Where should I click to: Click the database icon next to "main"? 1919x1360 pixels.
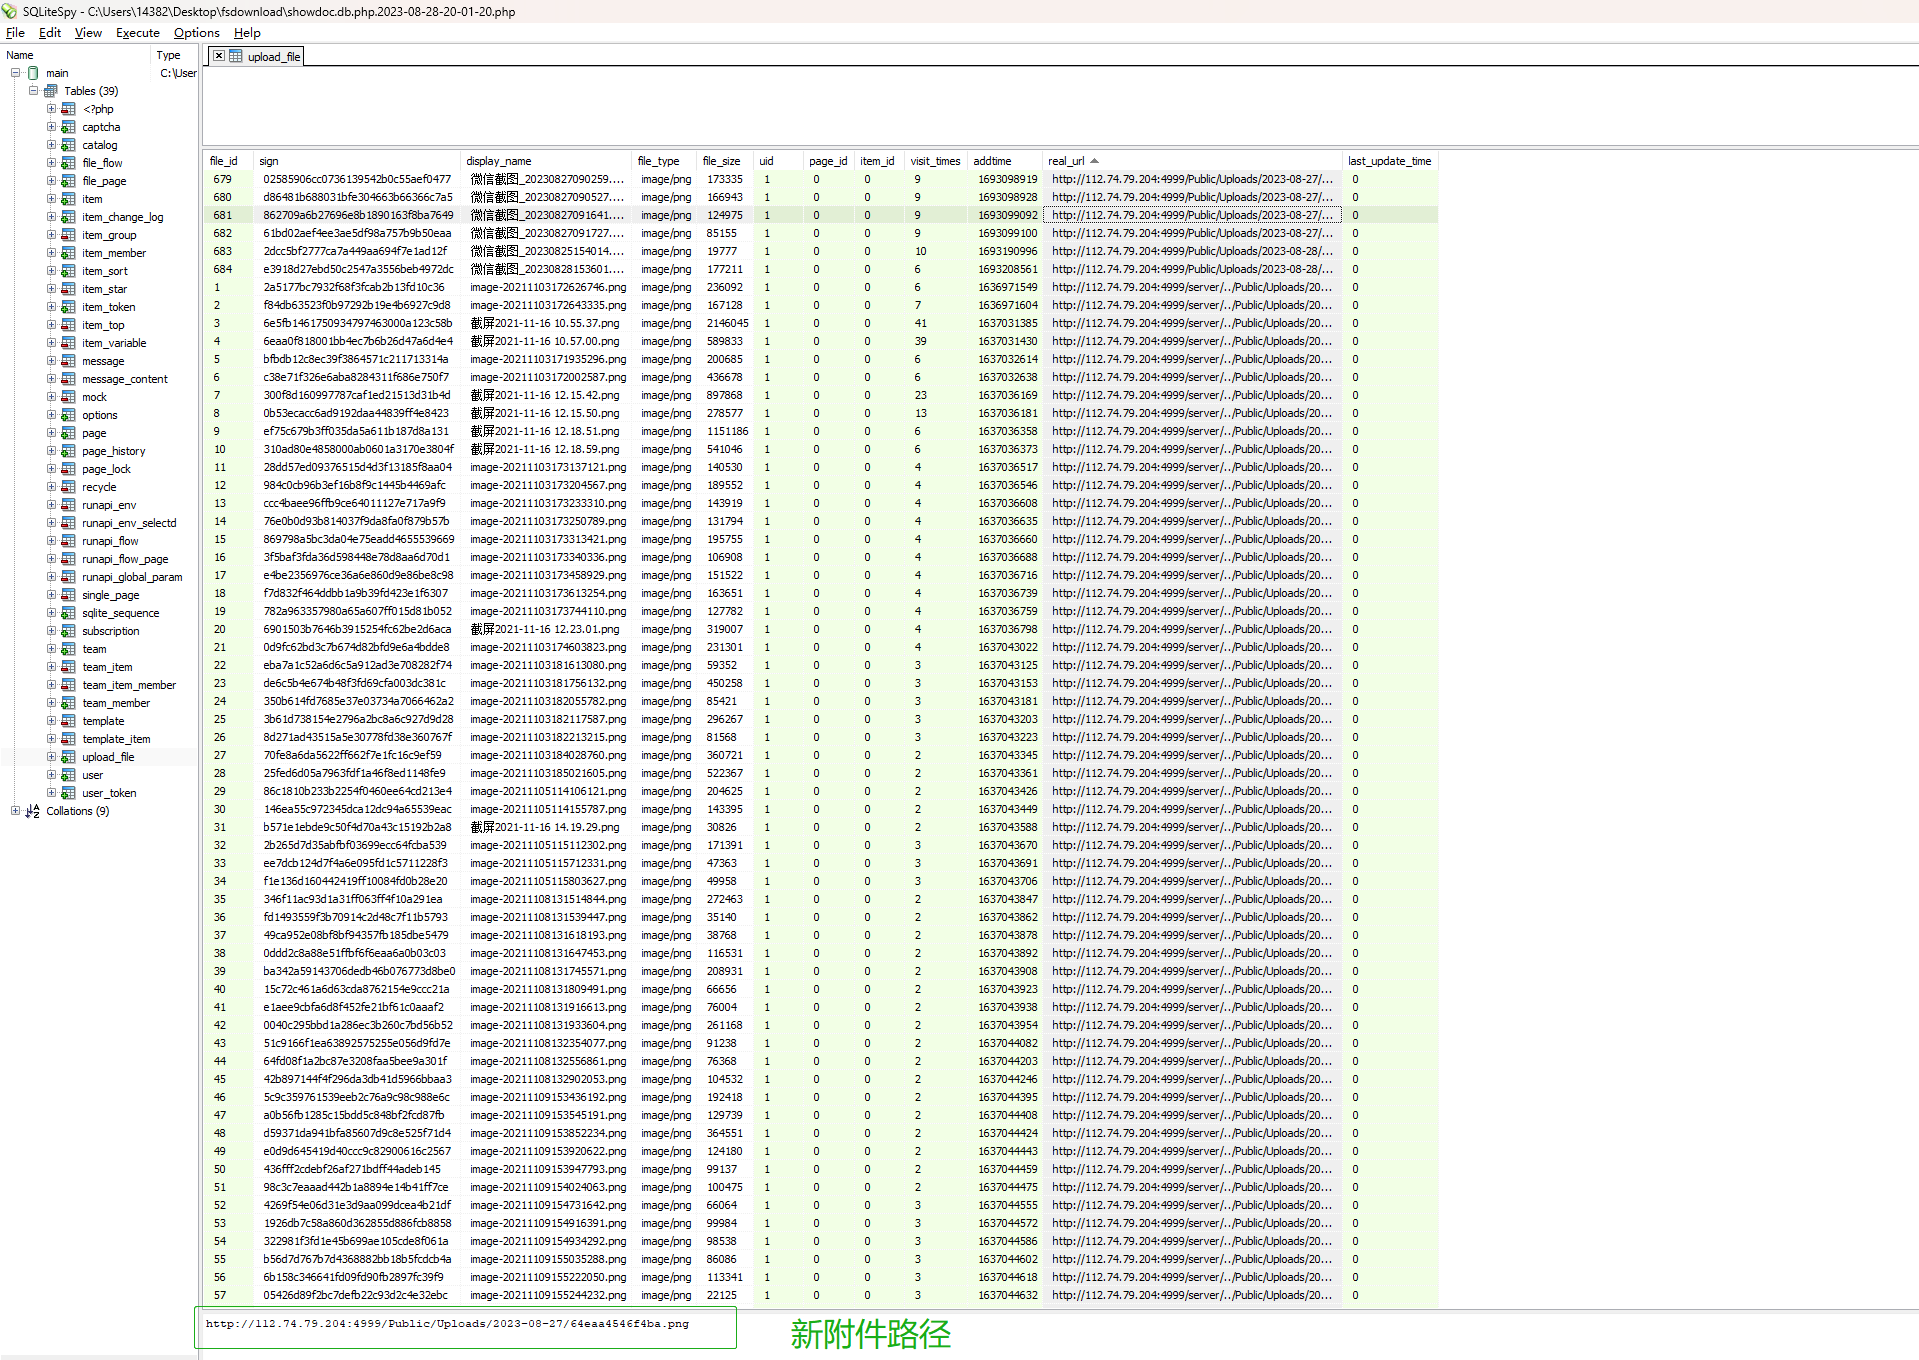(32, 72)
